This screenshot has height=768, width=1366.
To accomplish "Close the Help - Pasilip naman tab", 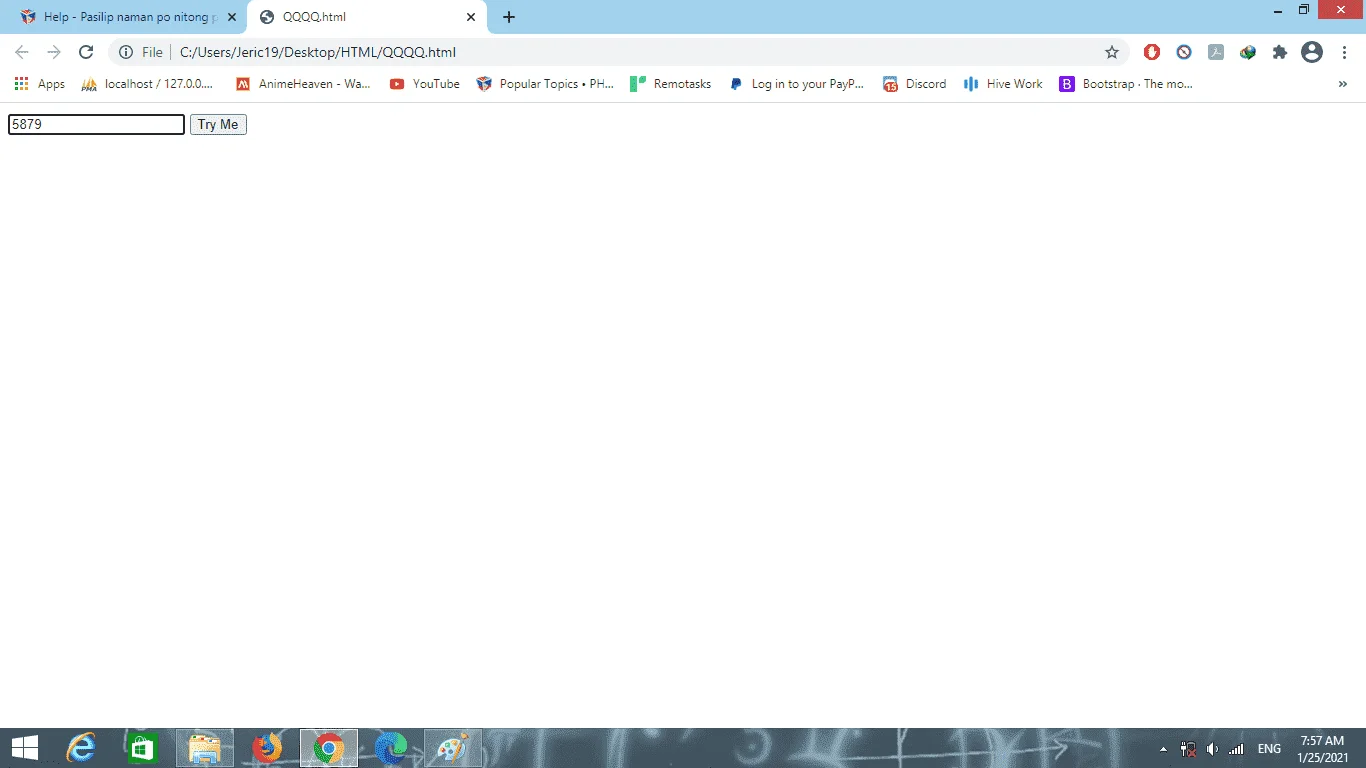I will pos(231,17).
